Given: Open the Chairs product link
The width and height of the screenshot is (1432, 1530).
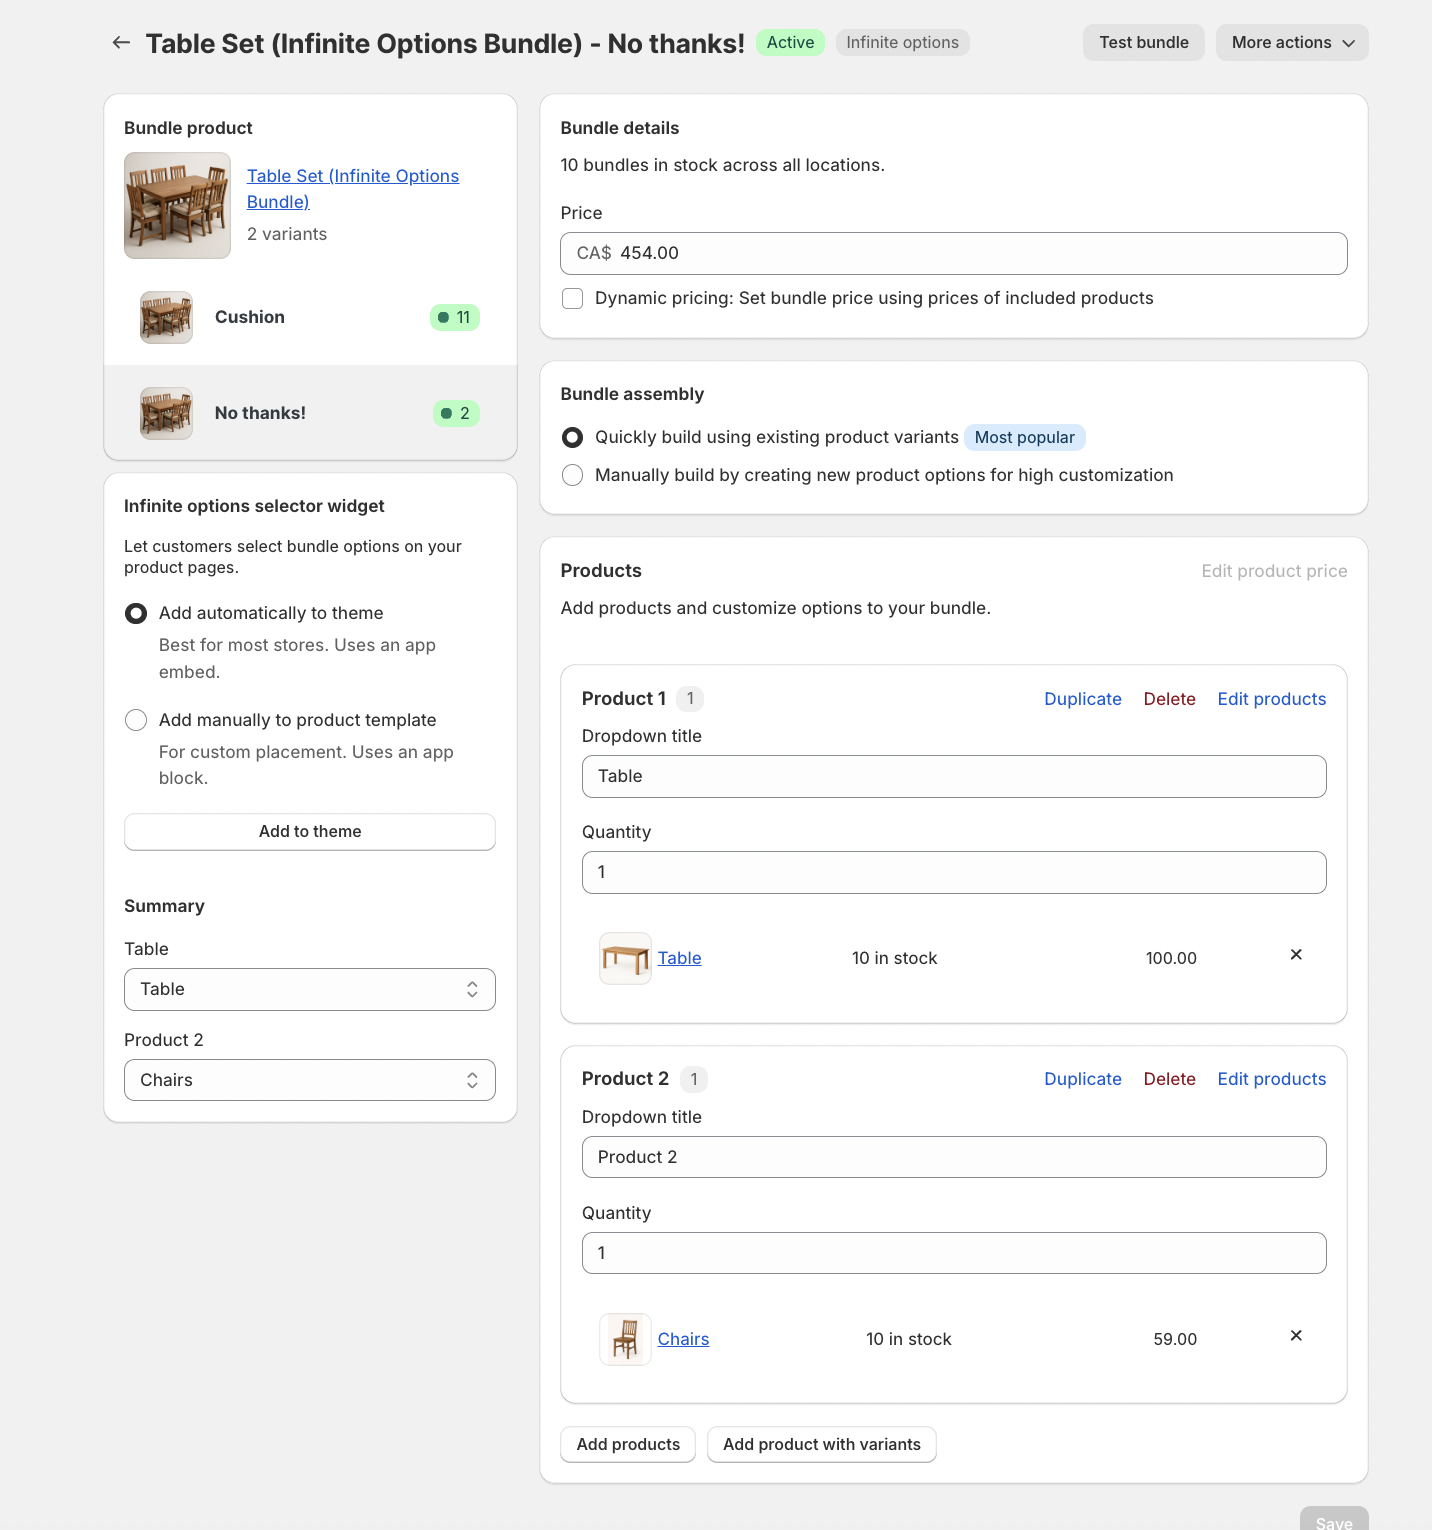Looking at the screenshot, I should [684, 1339].
